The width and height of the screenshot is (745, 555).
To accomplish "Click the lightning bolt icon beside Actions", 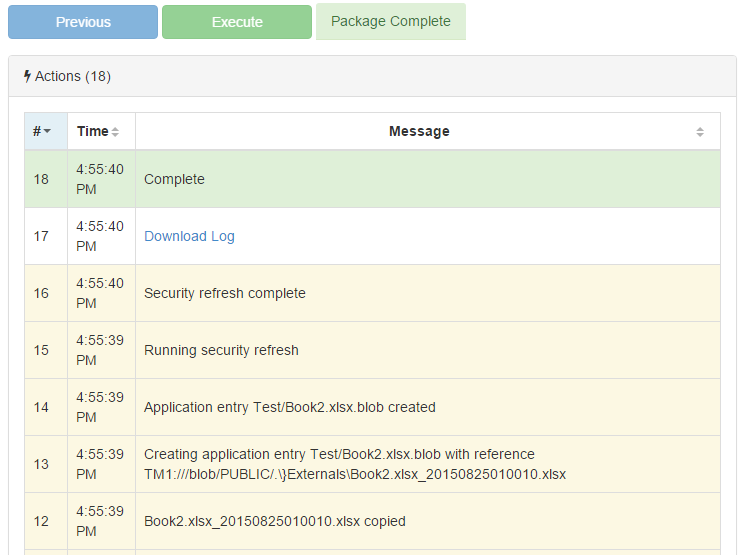I will (x=27, y=76).
